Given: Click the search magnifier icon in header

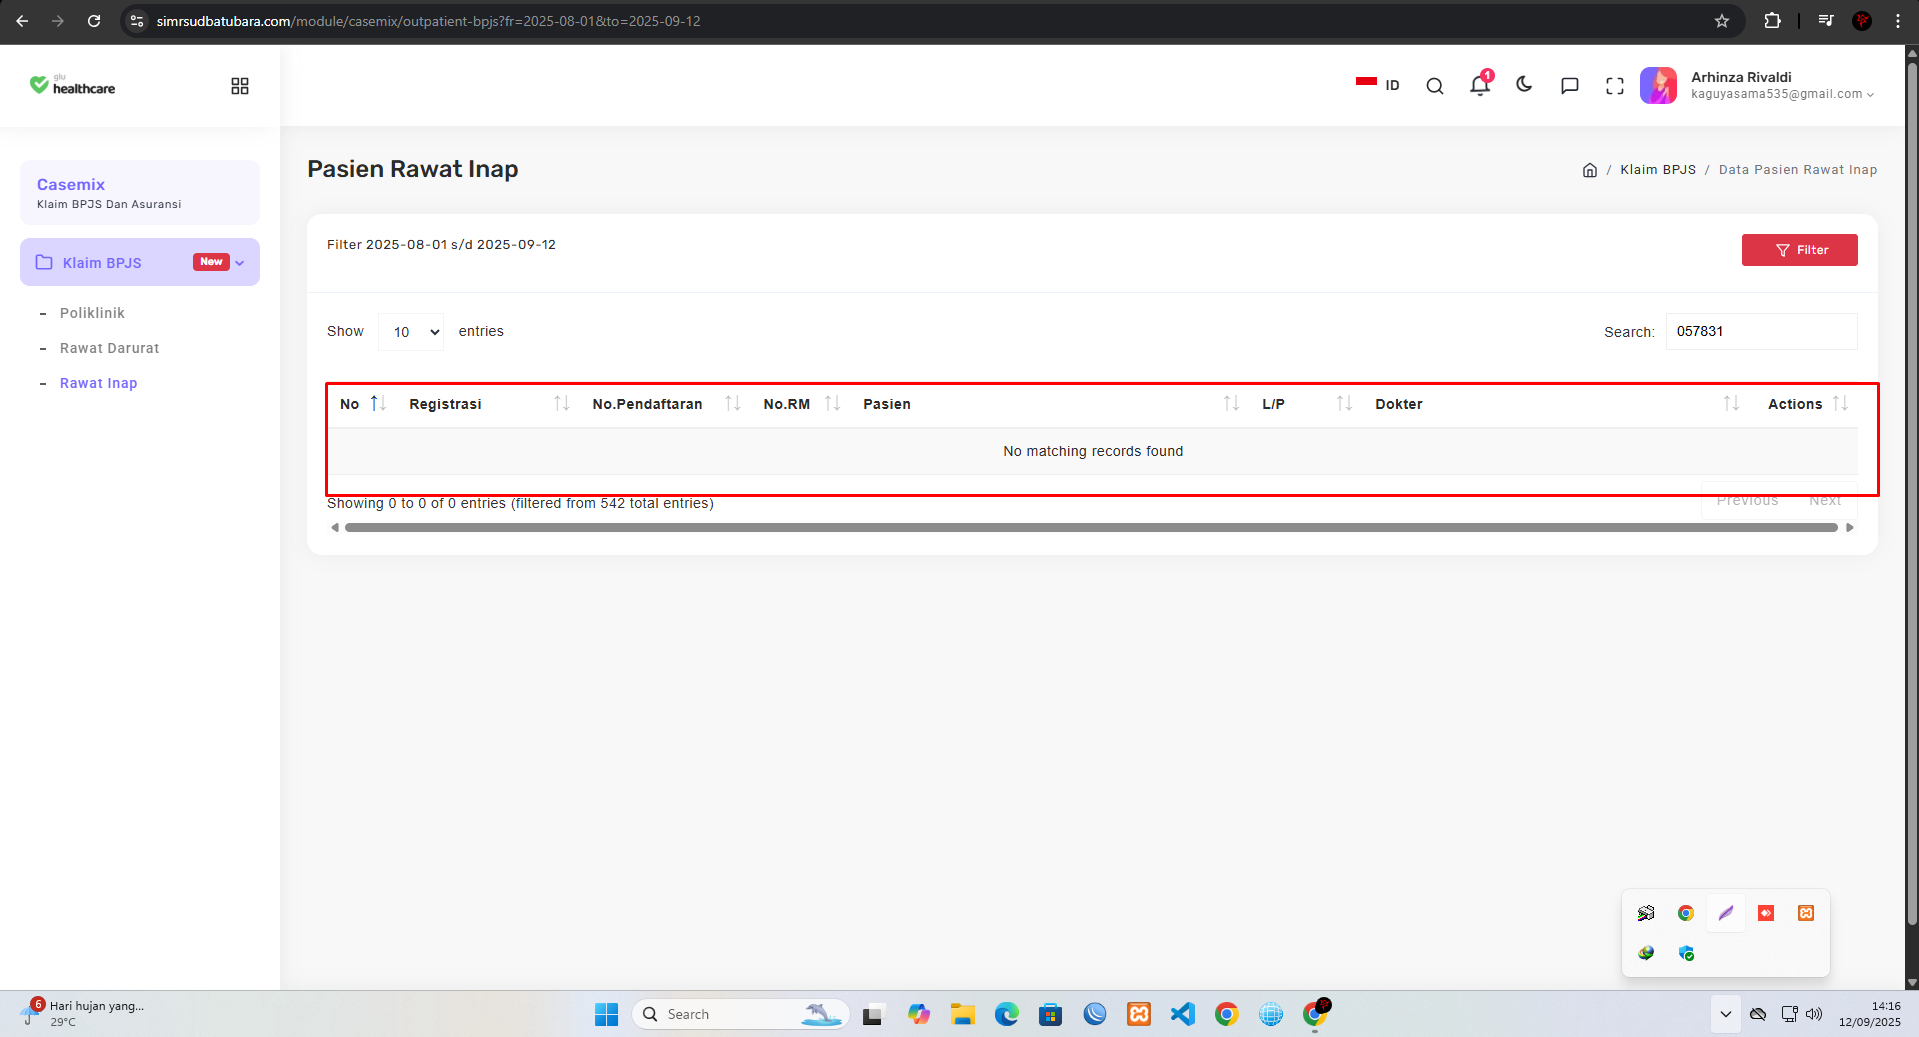Looking at the screenshot, I should [x=1435, y=86].
